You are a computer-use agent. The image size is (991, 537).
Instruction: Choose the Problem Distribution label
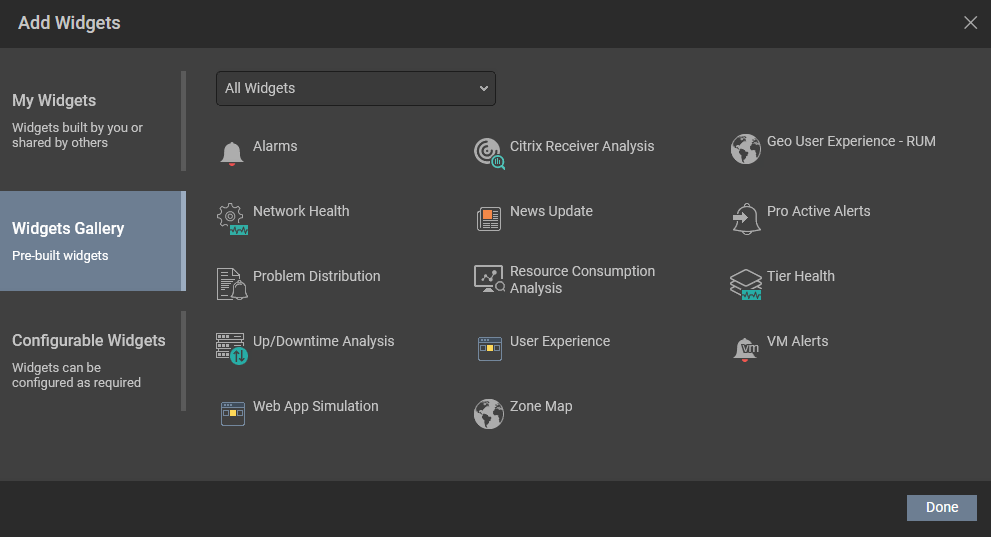tap(317, 276)
